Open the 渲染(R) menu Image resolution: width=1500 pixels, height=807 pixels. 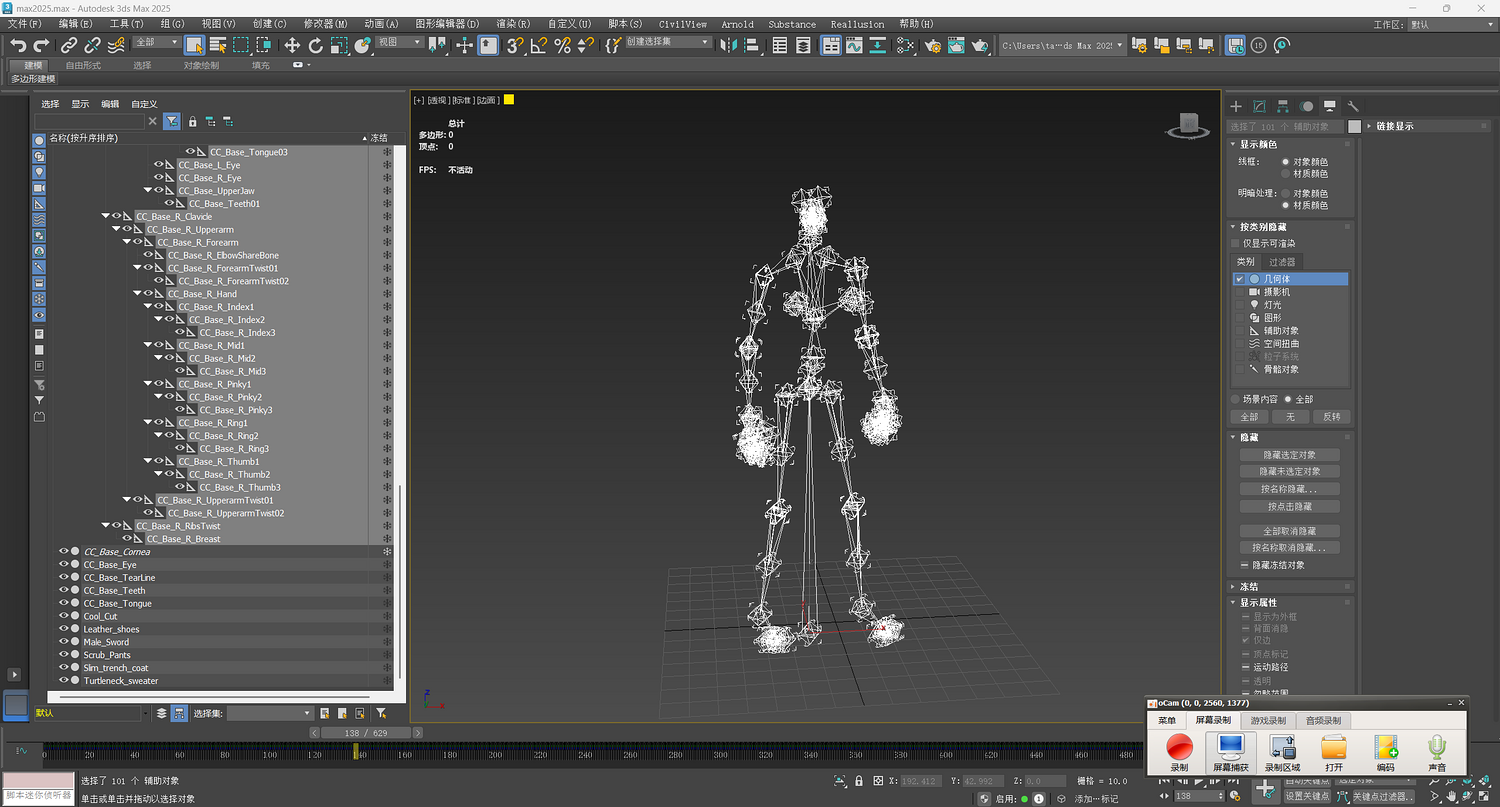[513, 24]
